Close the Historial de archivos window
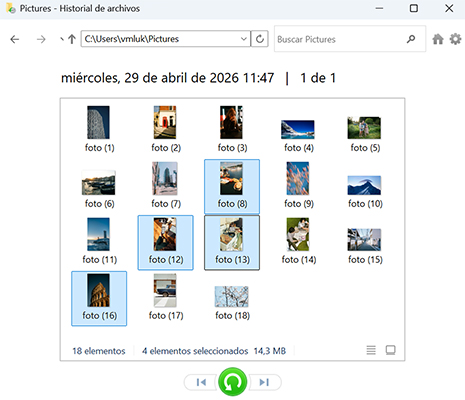The width and height of the screenshot is (465, 400). click(x=449, y=8)
